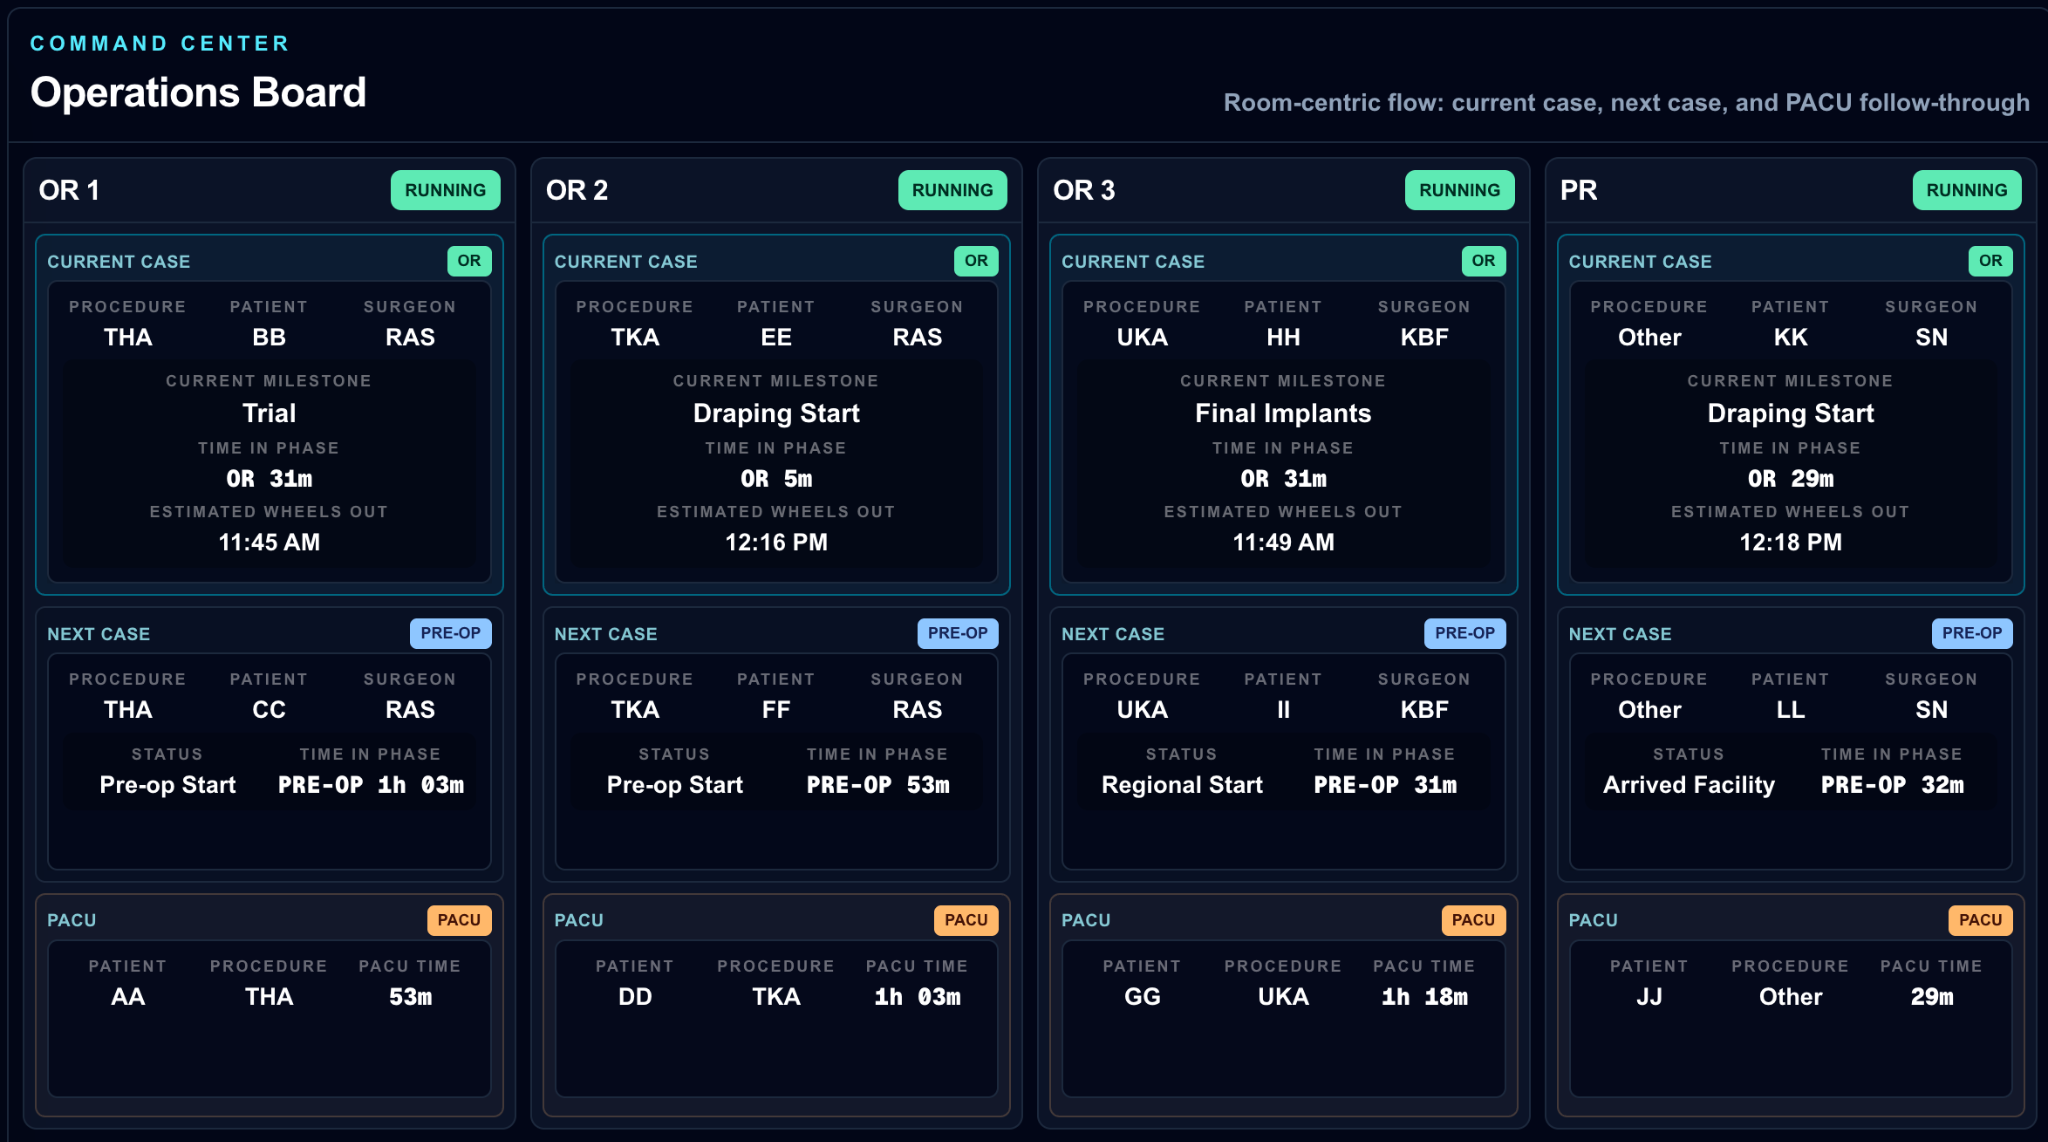Click PACU patient AA
2048x1142 pixels.
128,996
